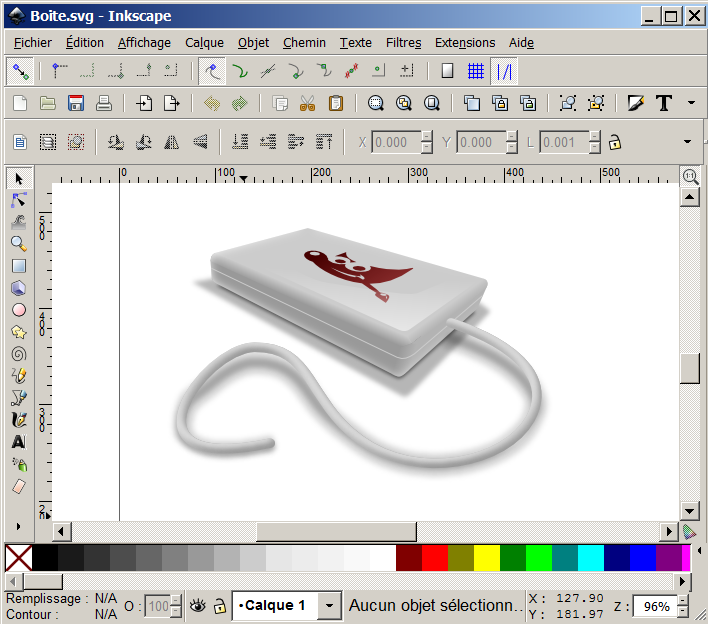The height and width of the screenshot is (624, 708).
Task: Save the document with floppy icon
Action: [75, 103]
